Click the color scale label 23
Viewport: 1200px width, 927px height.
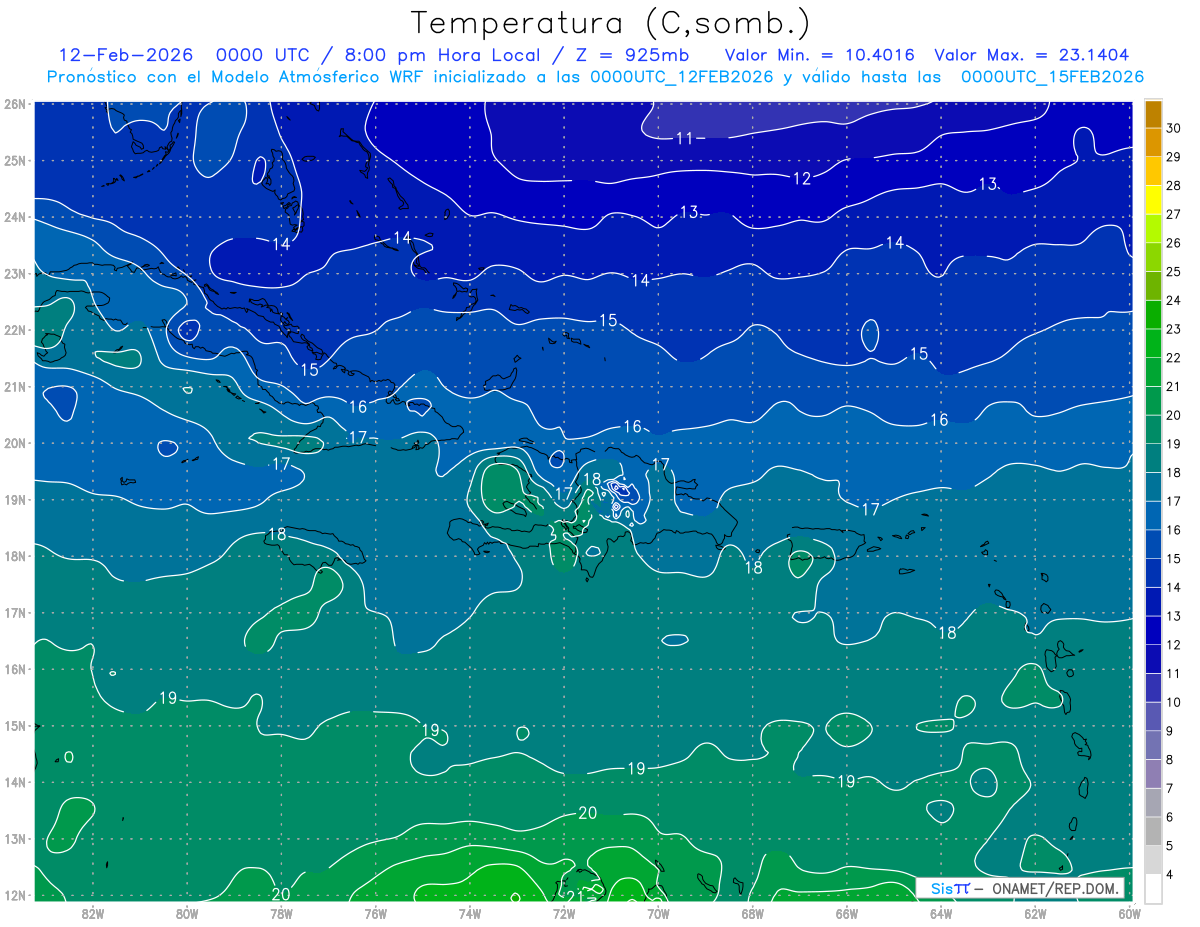(x=1174, y=329)
